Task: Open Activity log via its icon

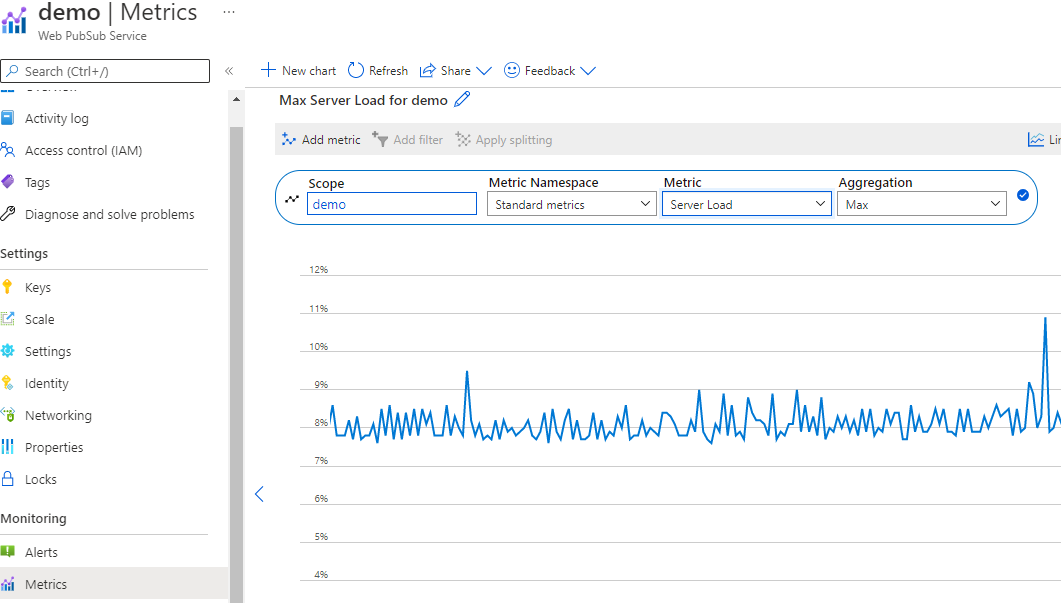Action: click(x=14, y=118)
